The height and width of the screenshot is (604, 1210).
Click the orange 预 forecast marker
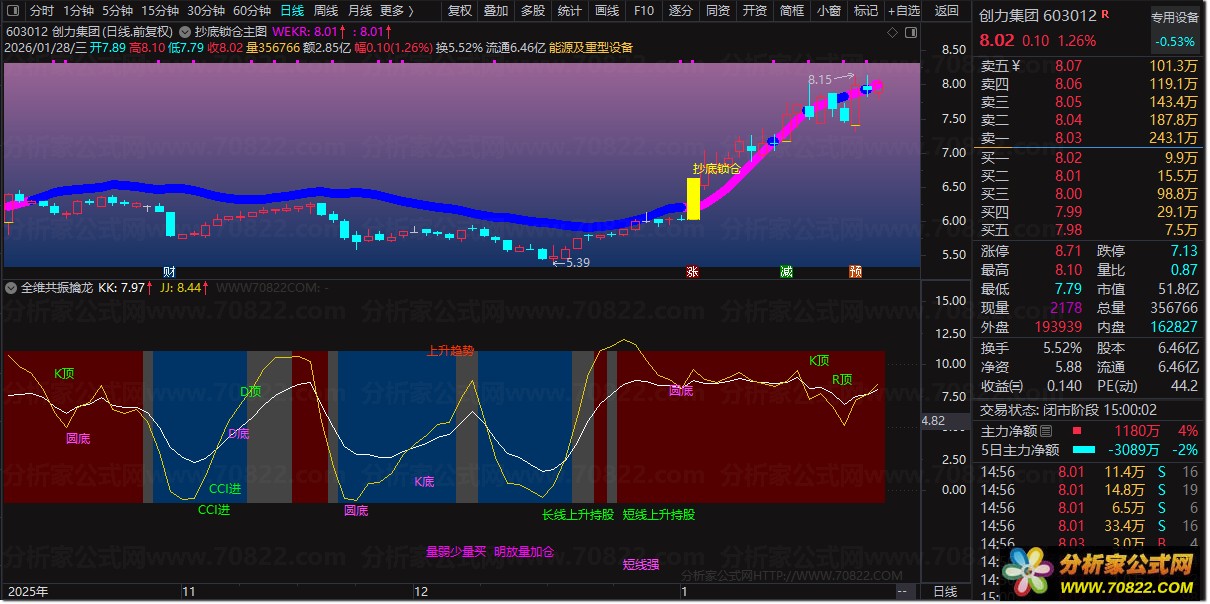855,272
